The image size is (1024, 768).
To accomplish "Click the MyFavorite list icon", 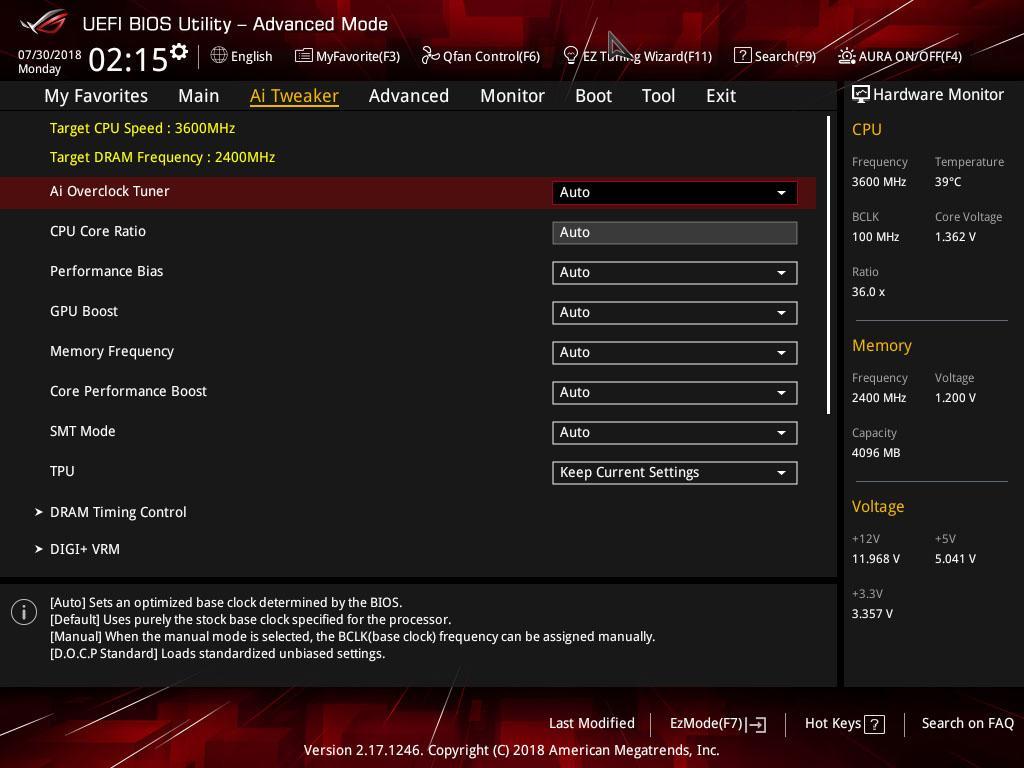I will (304, 56).
